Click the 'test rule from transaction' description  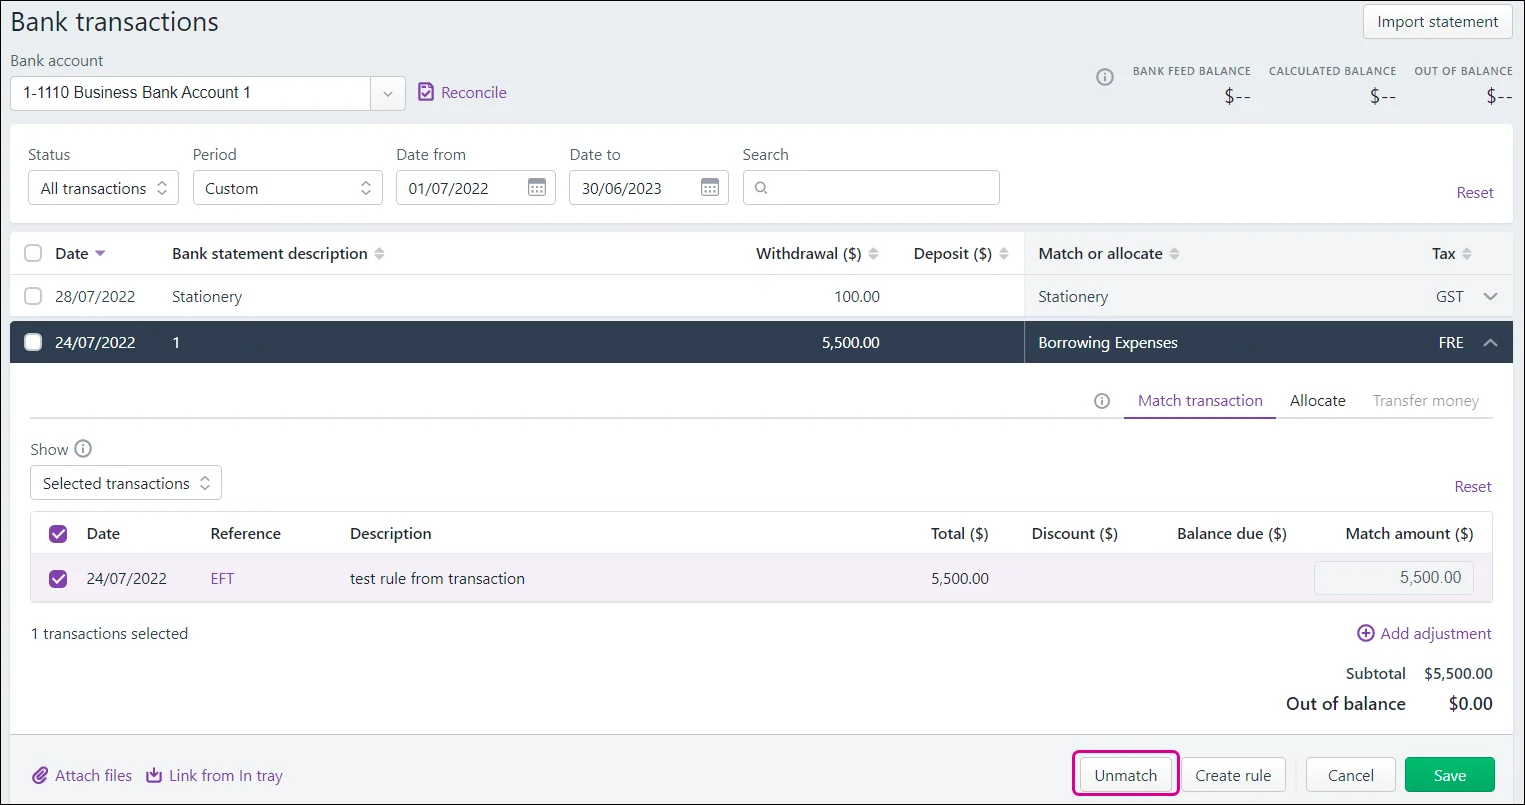[437, 578]
